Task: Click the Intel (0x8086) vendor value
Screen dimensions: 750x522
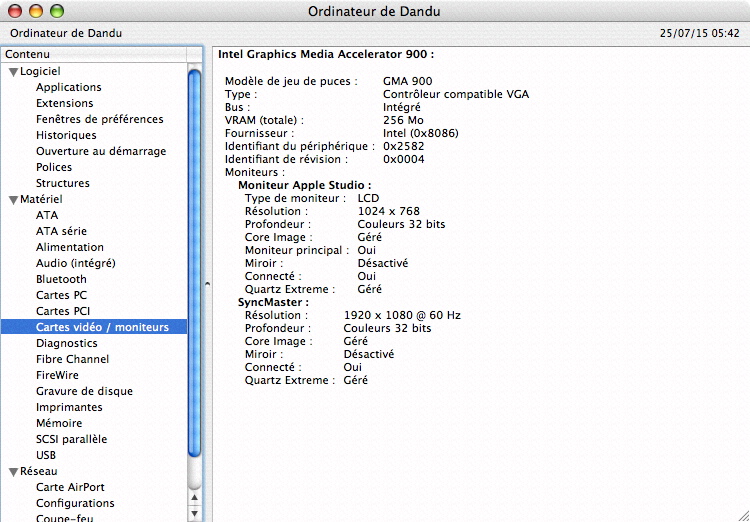Action: pyautogui.click(x=421, y=133)
